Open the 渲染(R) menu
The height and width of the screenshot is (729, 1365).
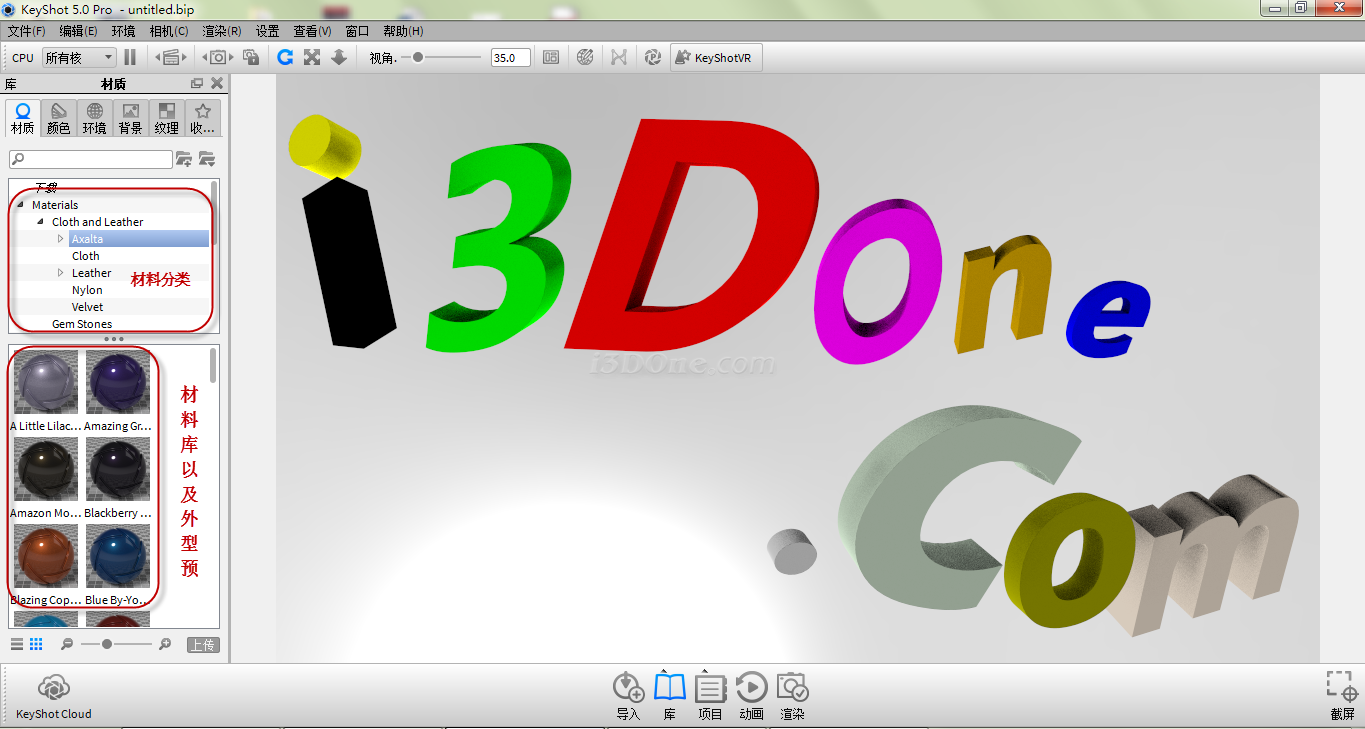tap(221, 31)
